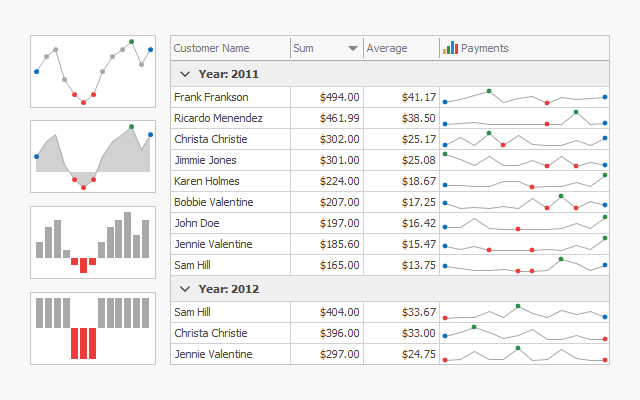Select the Ricardo Menendez row name
Image resolution: width=640 pixels, height=400 pixels.
[x=218, y=118]
